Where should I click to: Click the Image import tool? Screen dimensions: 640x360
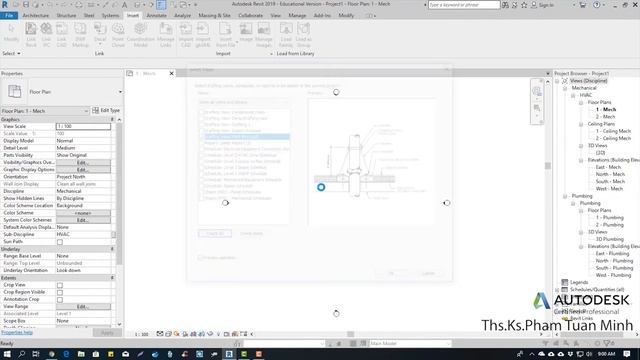[x=246, y=33]
